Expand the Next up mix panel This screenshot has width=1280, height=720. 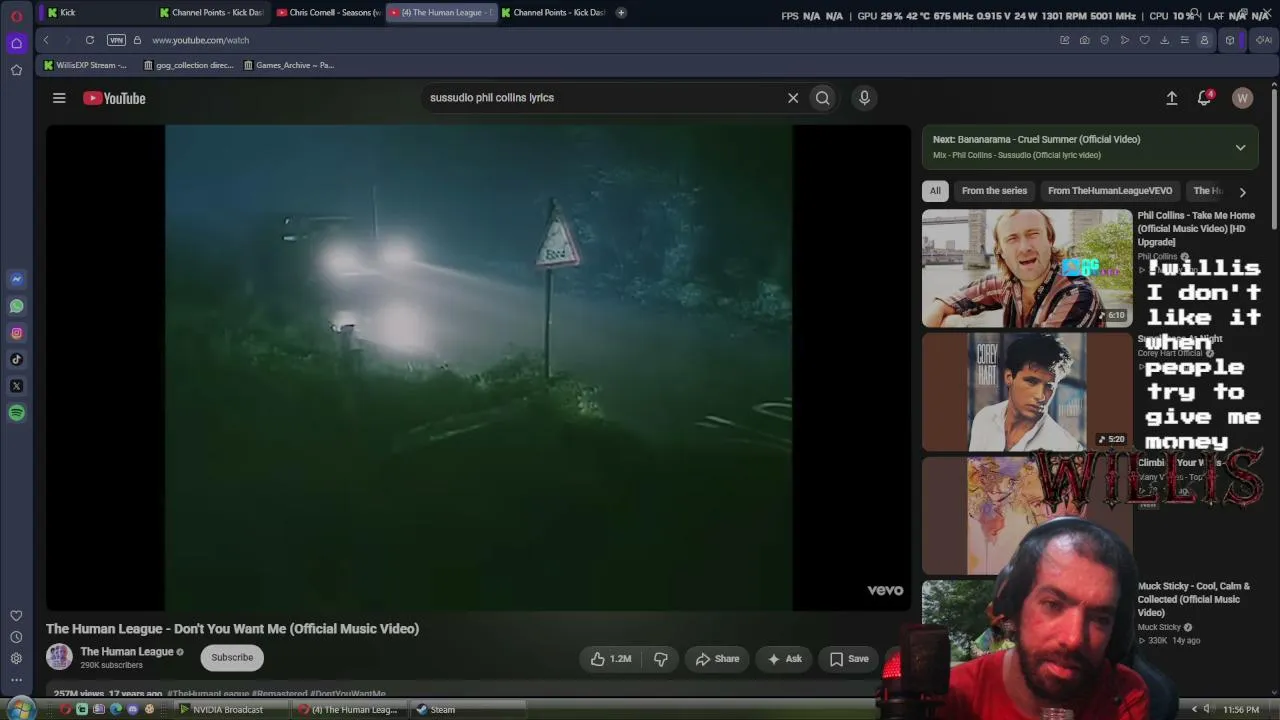point(1240,147)
